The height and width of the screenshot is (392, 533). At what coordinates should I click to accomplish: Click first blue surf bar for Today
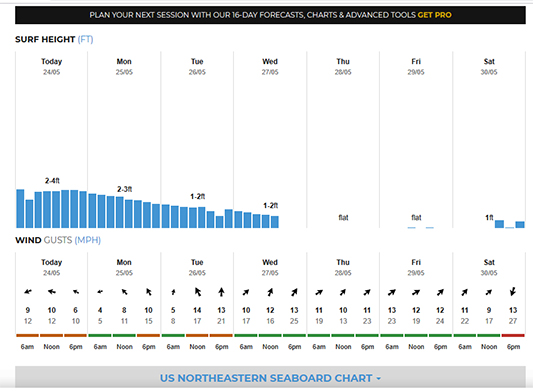pos(20,208)
